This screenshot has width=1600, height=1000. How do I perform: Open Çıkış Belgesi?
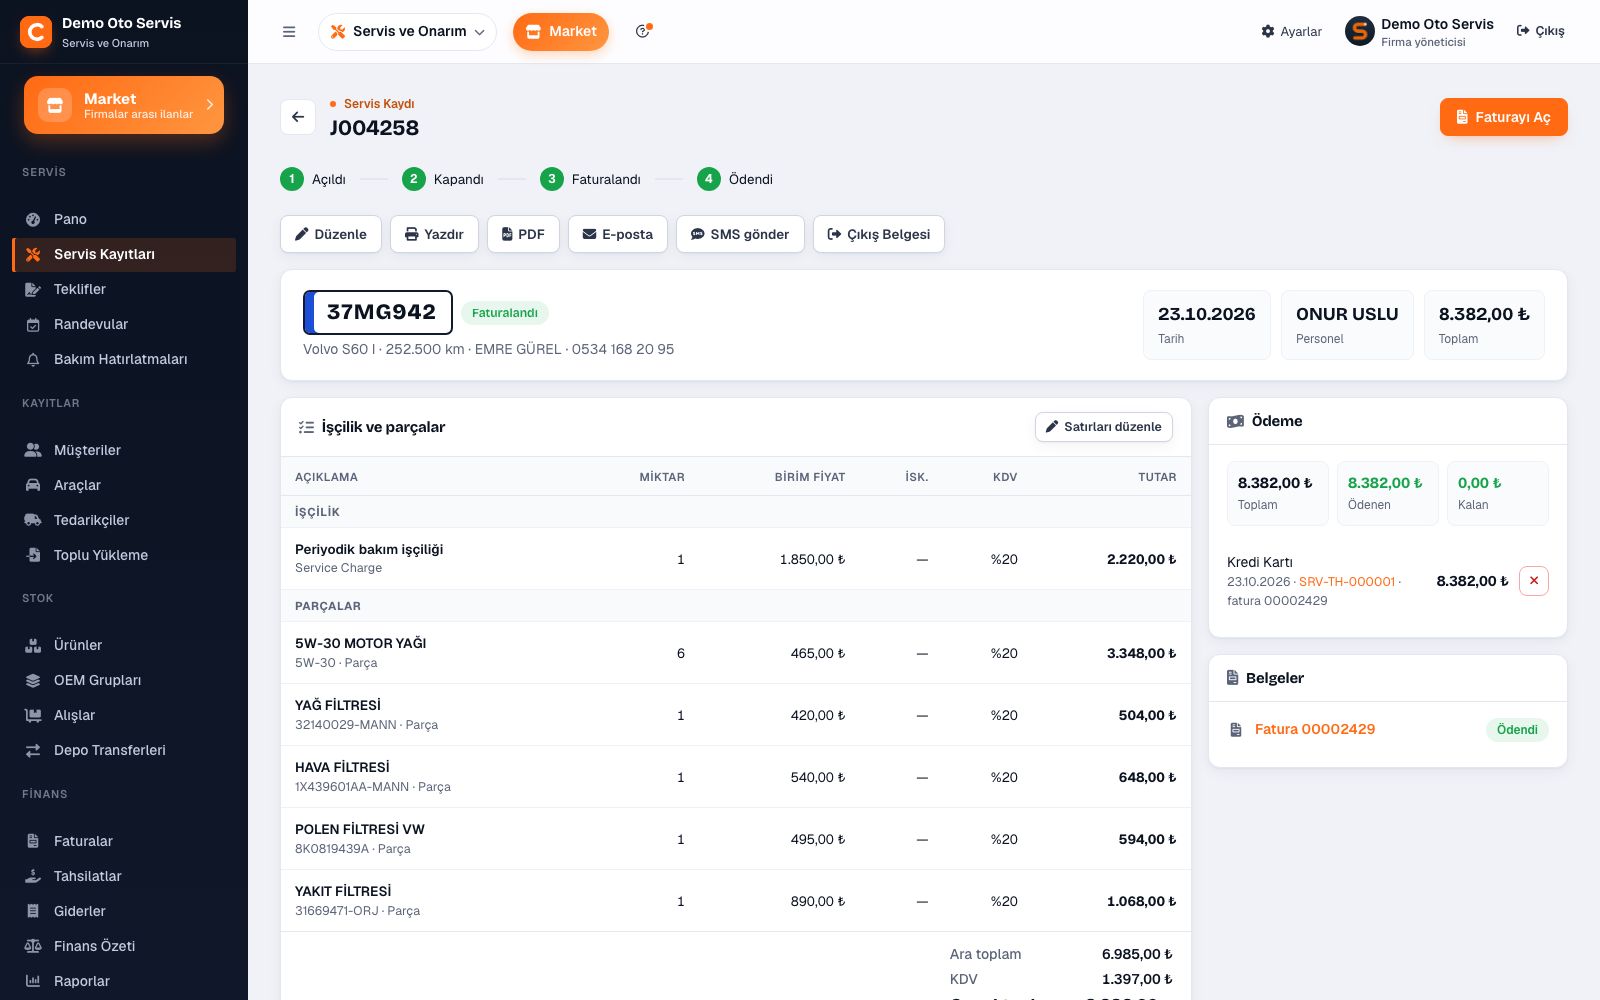[879, 234]
